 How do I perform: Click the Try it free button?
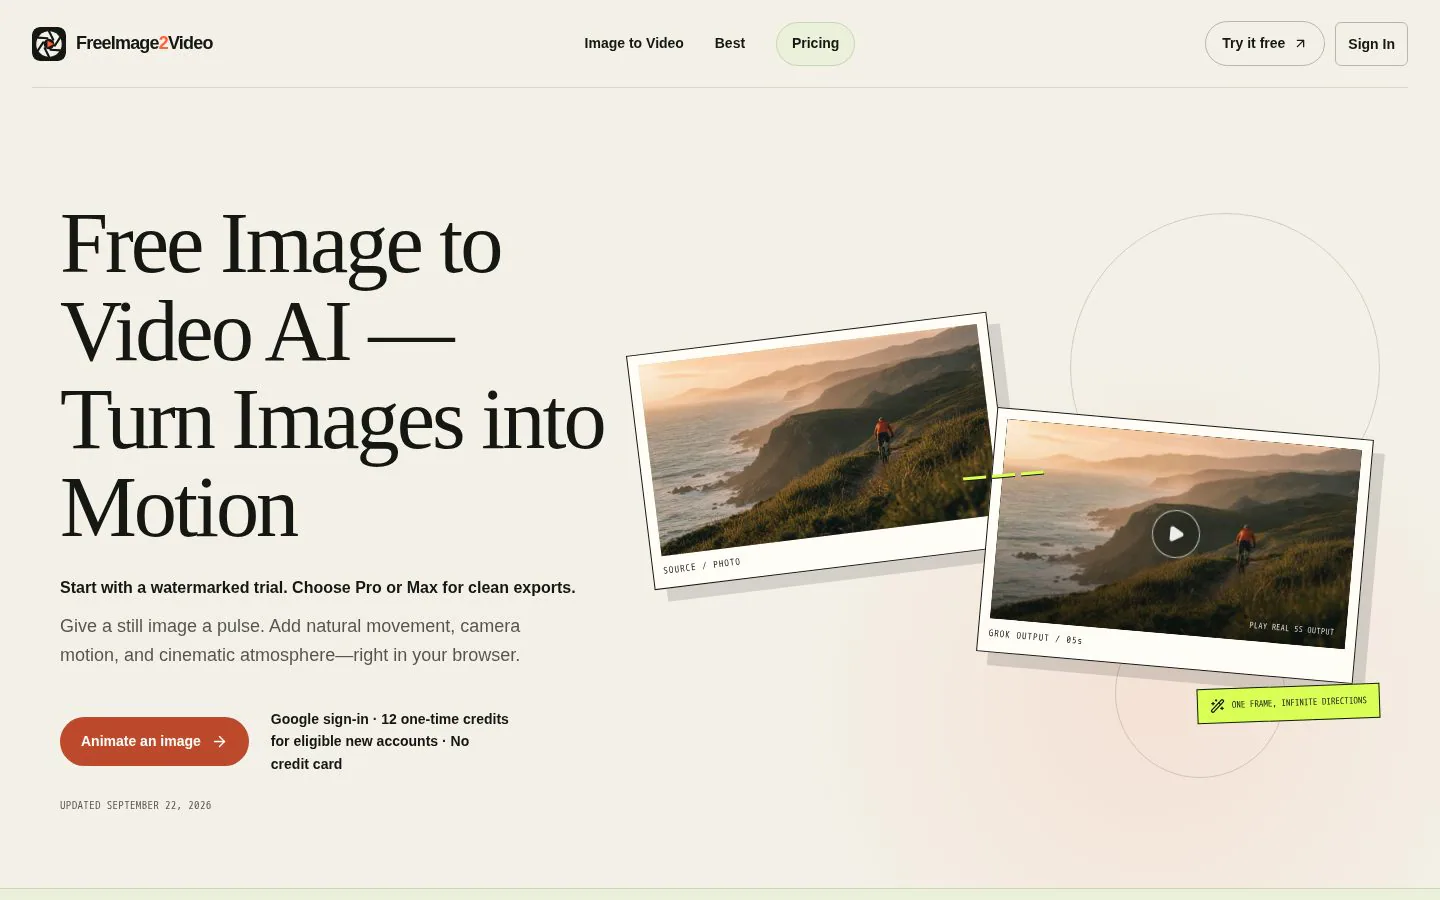pos(1264,43)
